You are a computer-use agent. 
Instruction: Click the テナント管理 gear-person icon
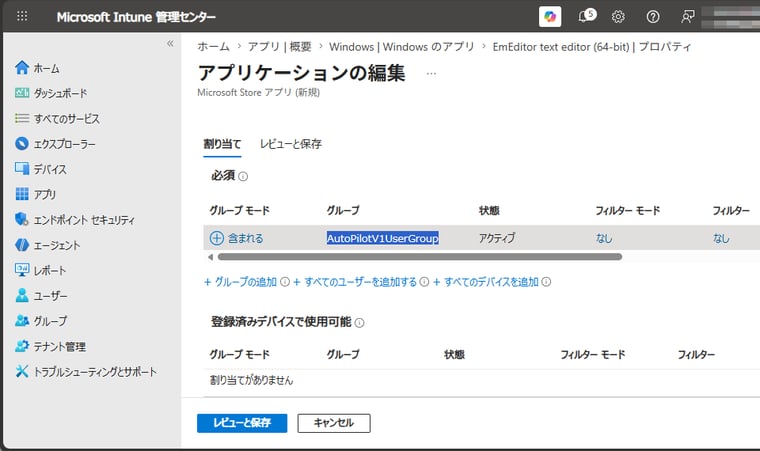pyautogui.click(x=22, y=346)
